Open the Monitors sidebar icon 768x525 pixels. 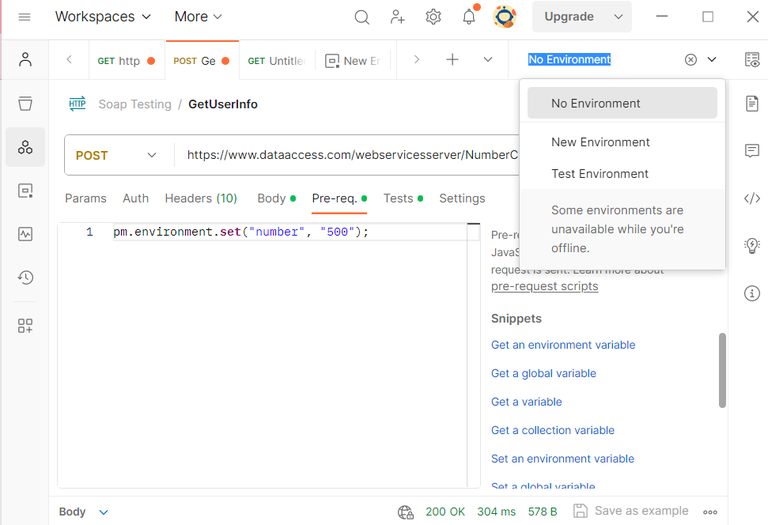click(25, 234)
